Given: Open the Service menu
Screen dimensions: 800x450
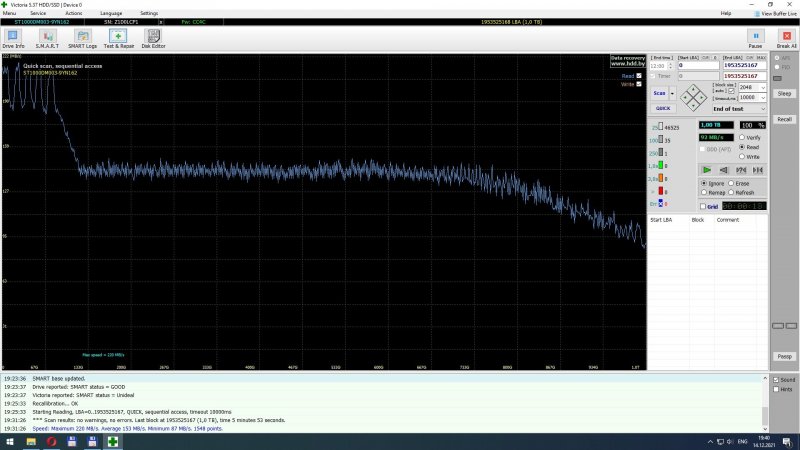Looking at the screenshot, I should click(38, 13).
